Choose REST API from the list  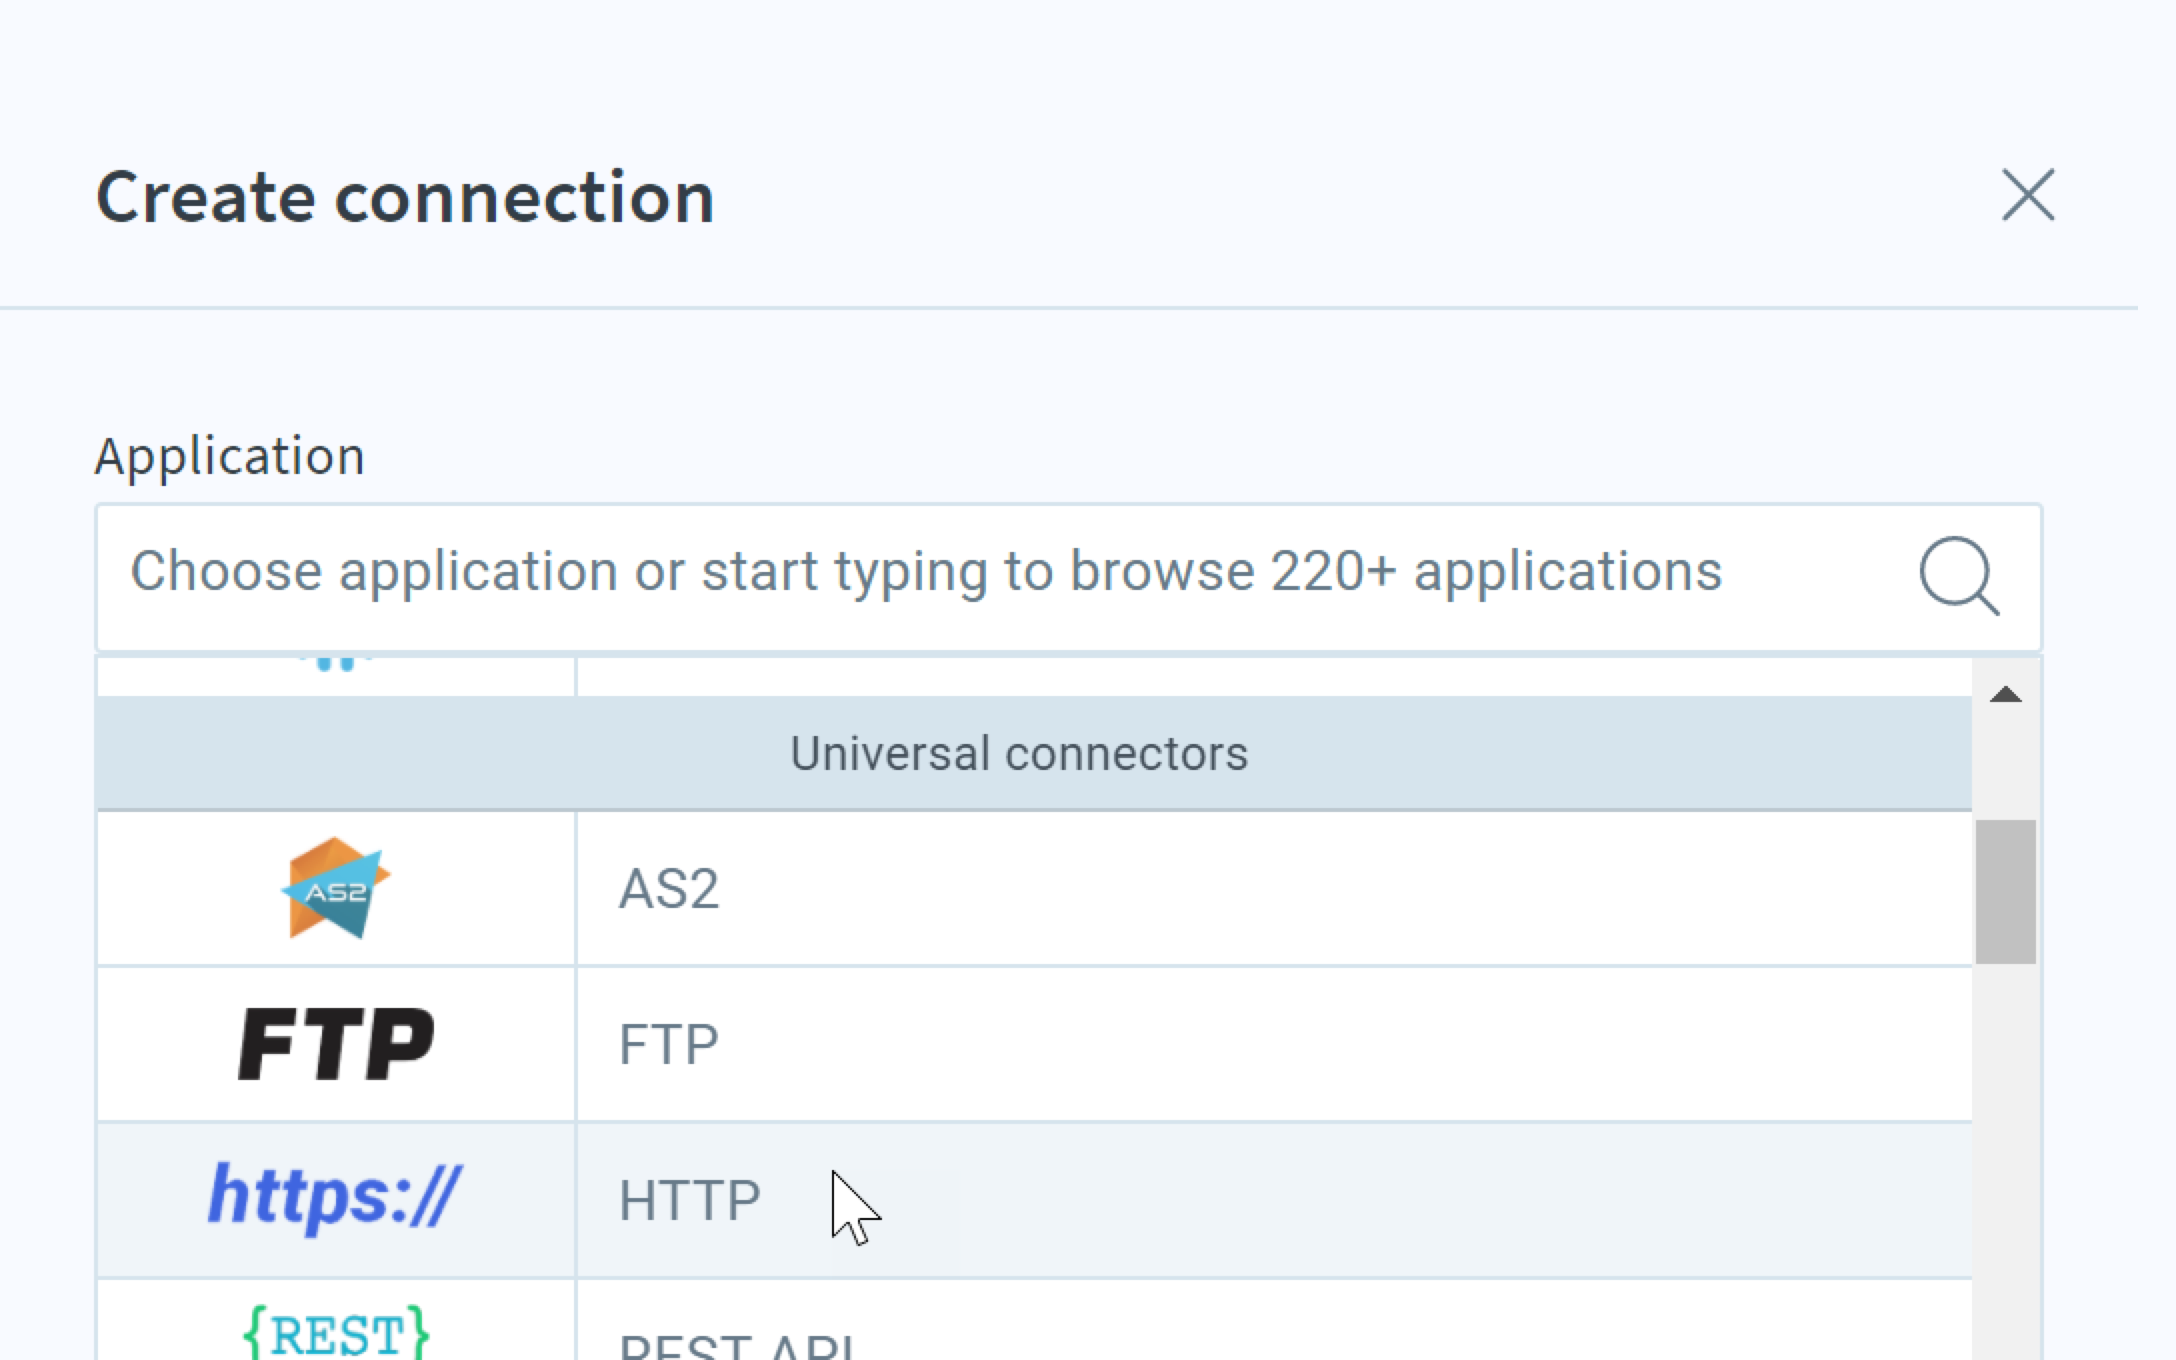point(1034,1320)
